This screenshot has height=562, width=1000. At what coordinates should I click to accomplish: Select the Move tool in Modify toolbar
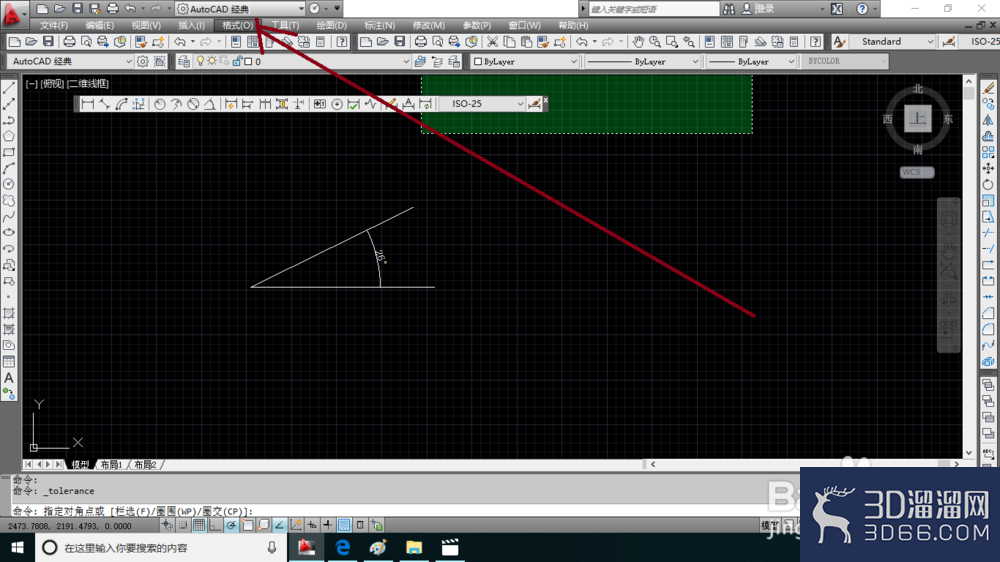[988, 168]
